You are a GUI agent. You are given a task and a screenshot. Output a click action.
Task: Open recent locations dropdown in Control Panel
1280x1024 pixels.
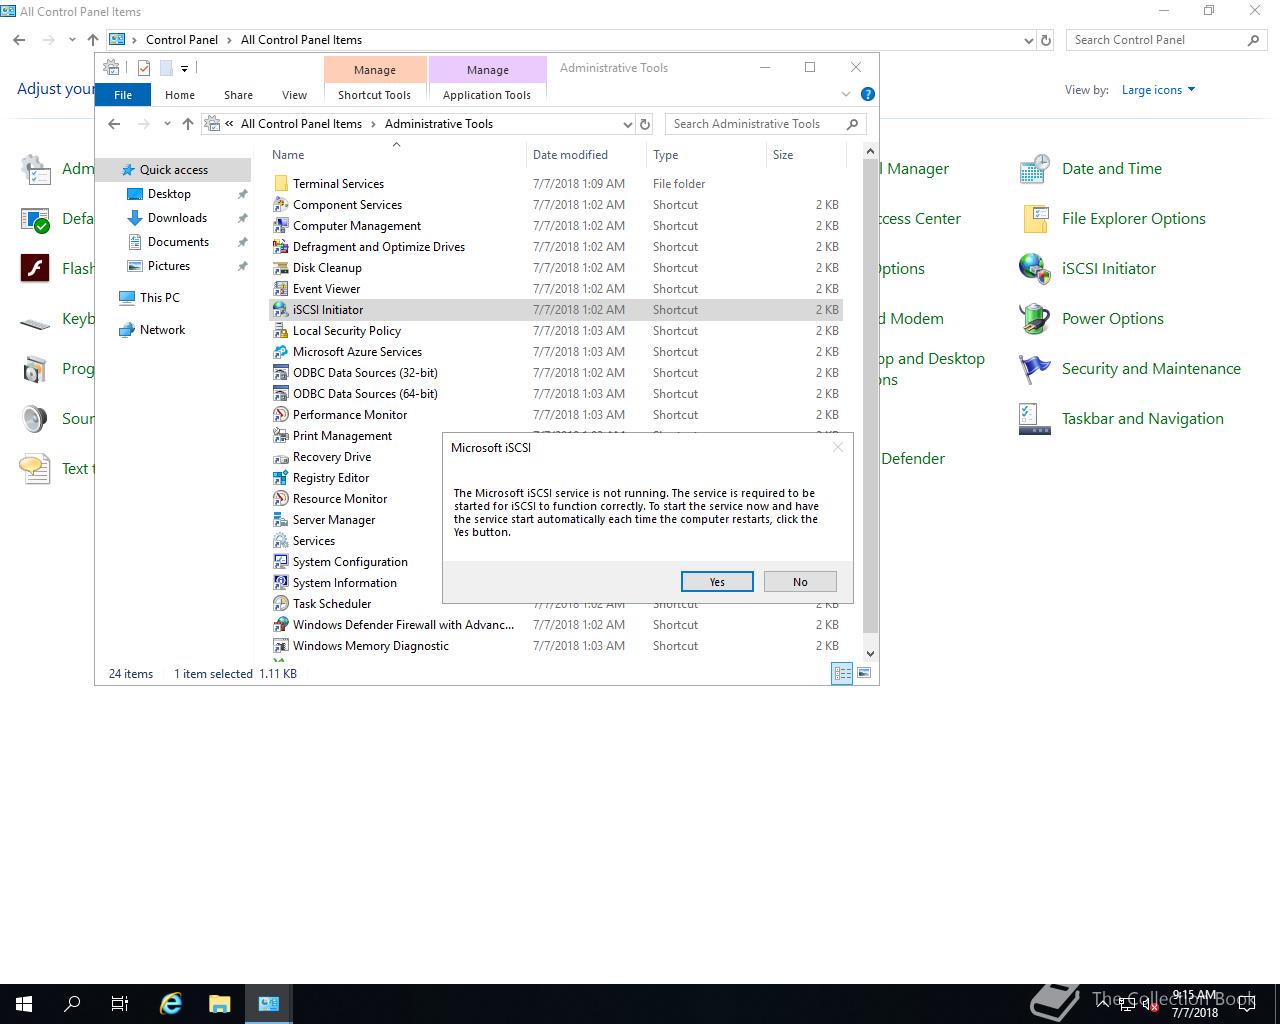pos(72,40)
